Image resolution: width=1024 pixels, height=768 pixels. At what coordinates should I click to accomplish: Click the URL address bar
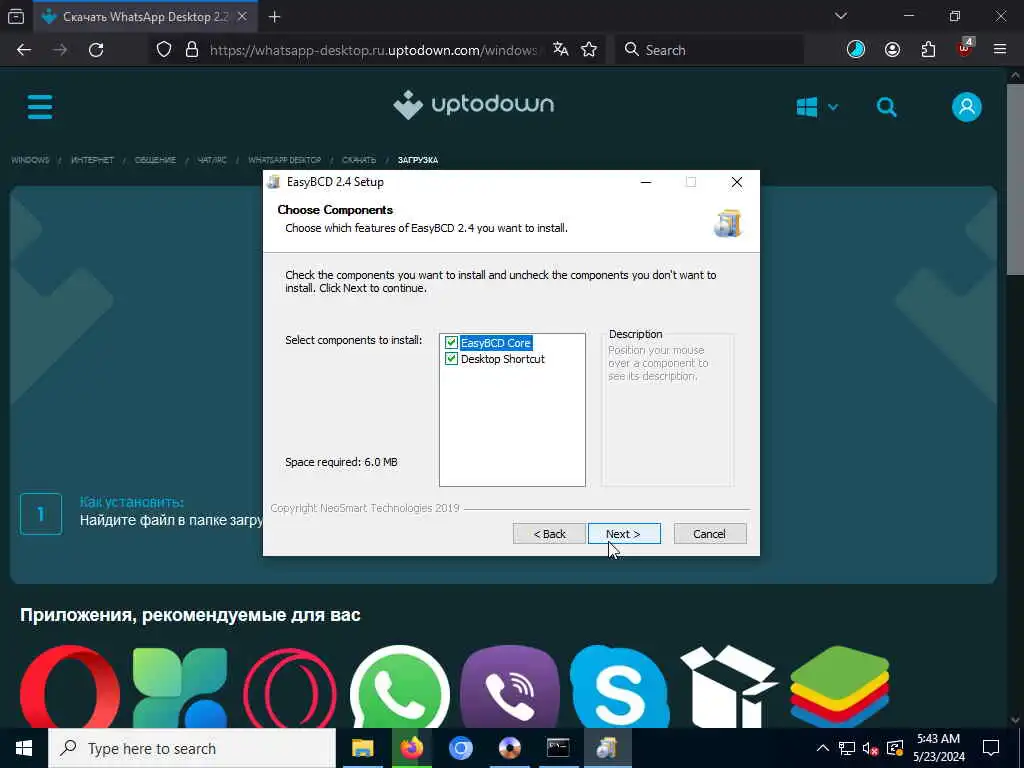pos(372,50)
